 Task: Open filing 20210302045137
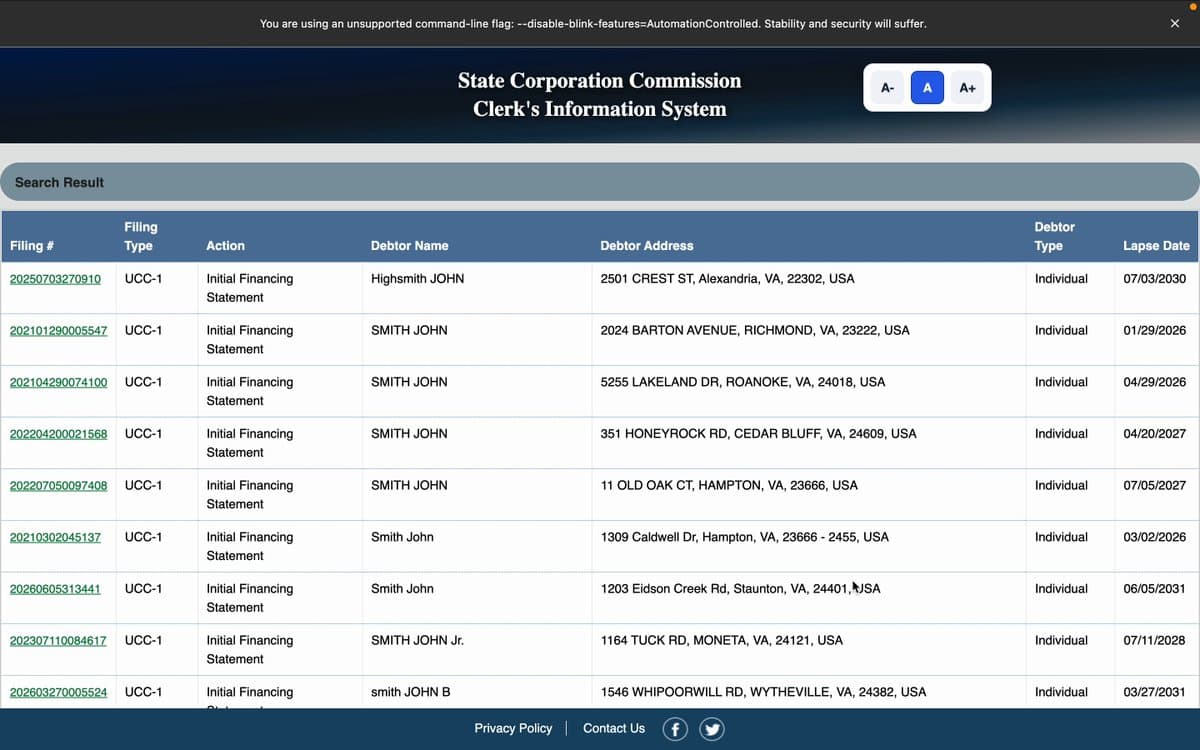point(55,537)
